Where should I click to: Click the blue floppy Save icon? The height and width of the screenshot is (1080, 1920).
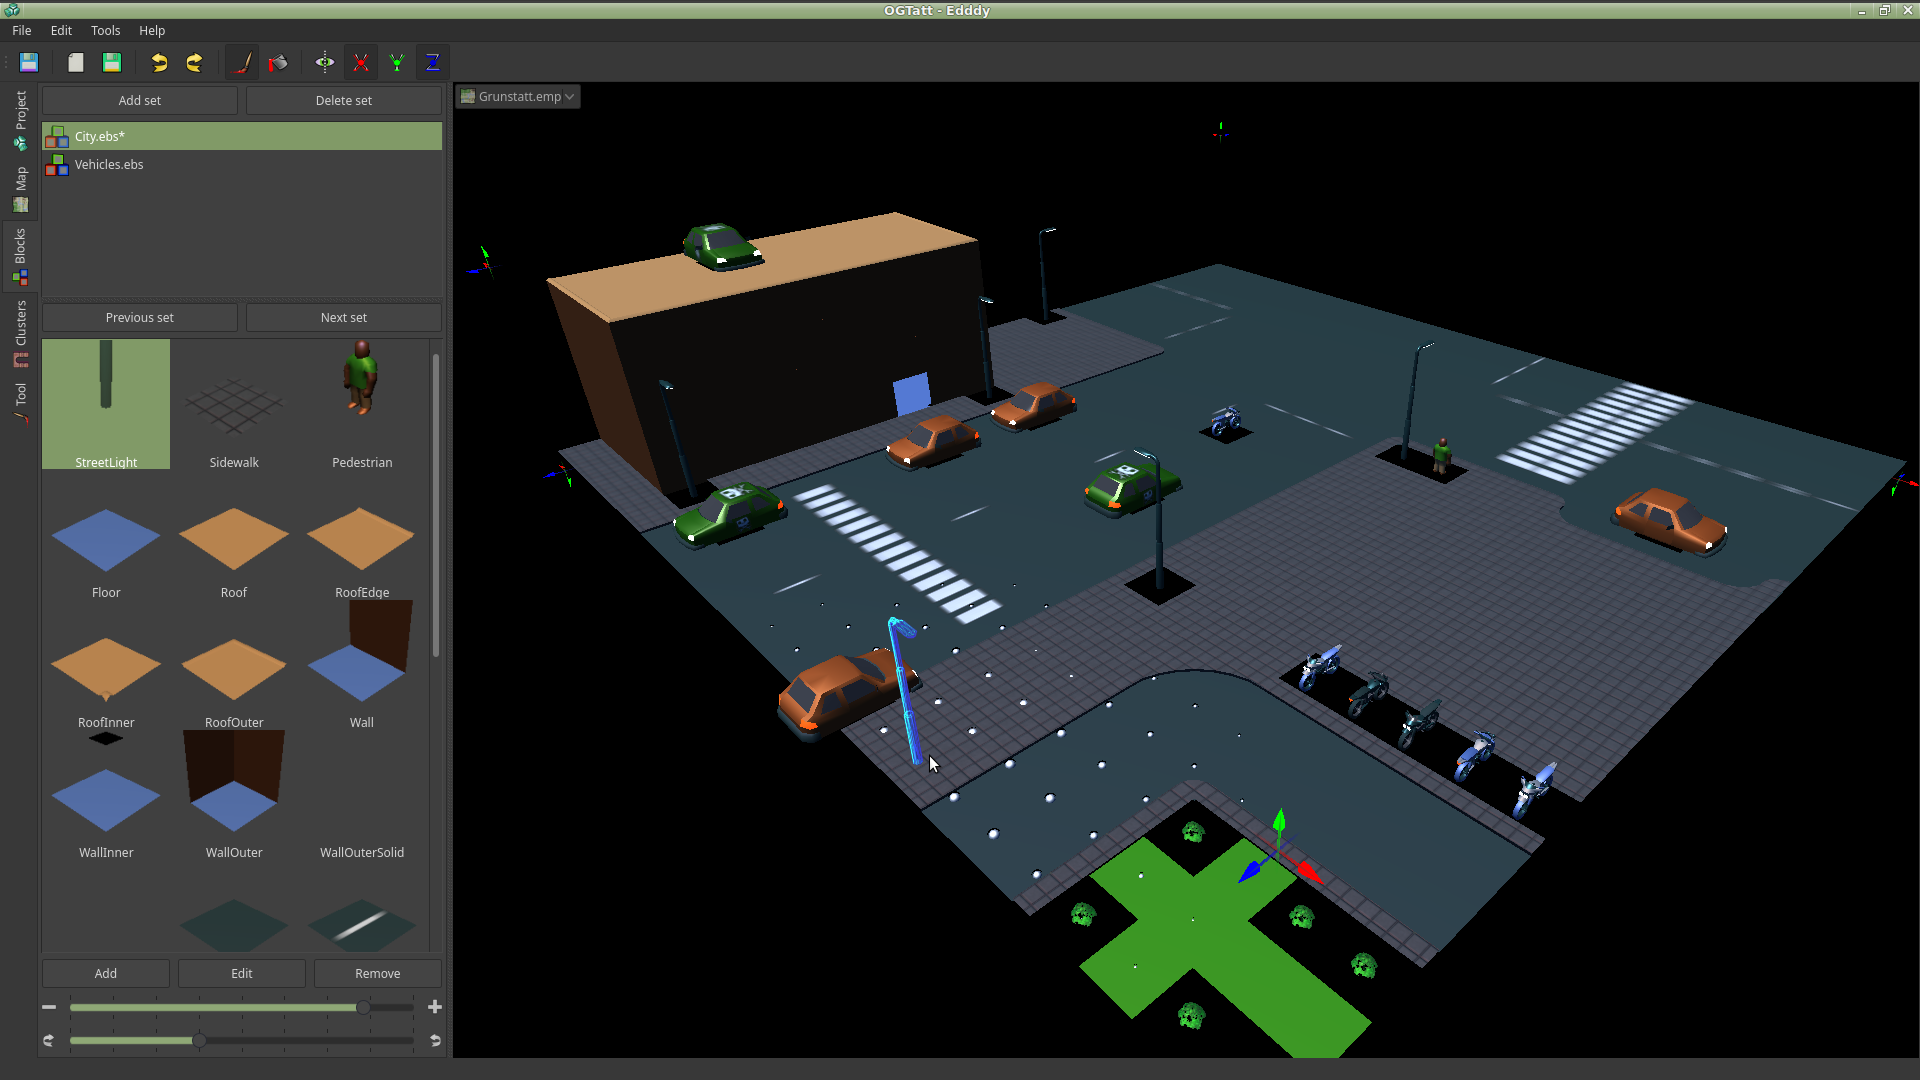tap(29, 62)
